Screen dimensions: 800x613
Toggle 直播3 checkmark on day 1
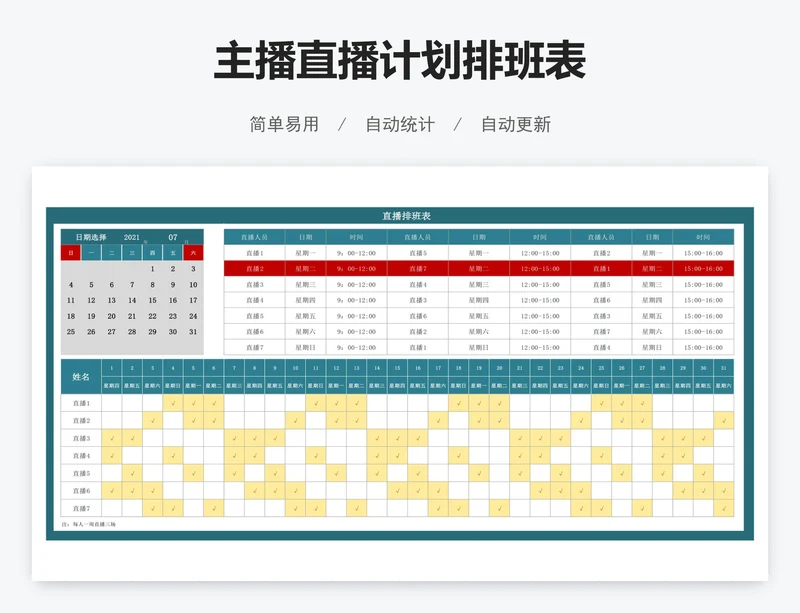pos(112,438)
